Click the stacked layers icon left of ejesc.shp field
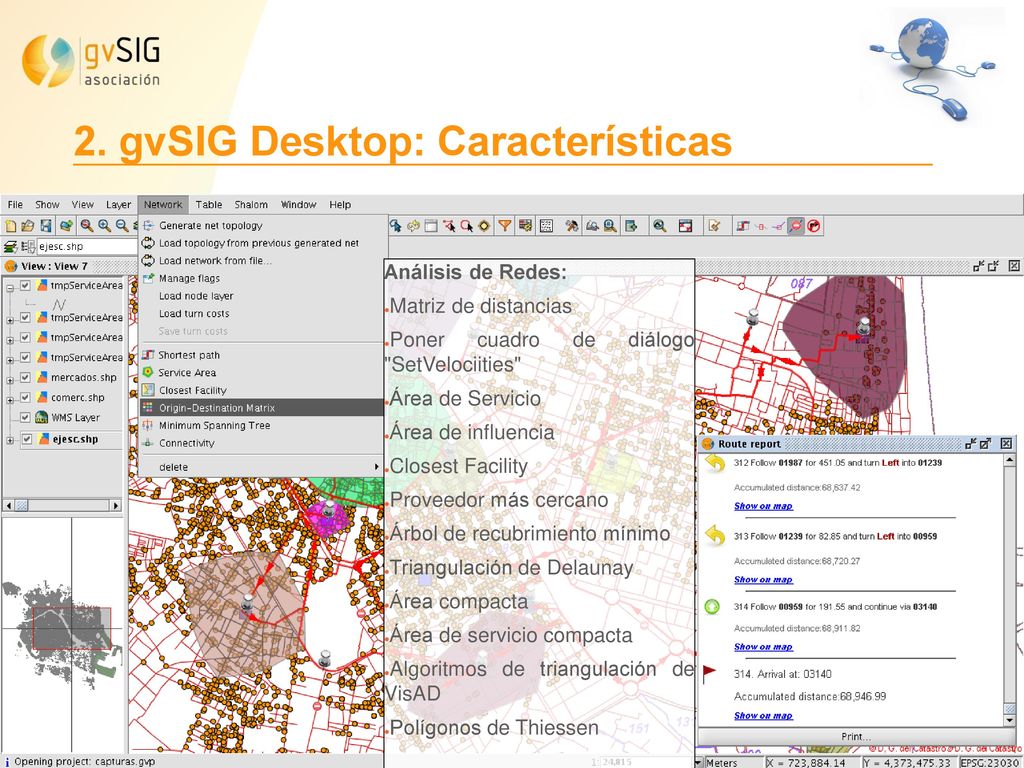This screenshot has height=768, width=1024. [10, 246]
